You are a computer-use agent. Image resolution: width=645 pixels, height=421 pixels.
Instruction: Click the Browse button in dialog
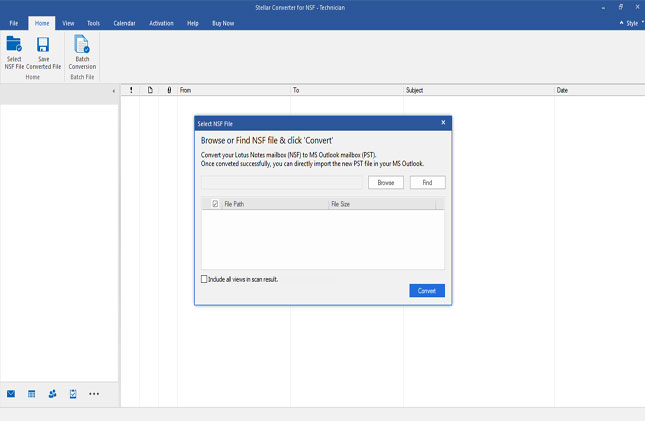pyautogui.click(x=386, y=183)
